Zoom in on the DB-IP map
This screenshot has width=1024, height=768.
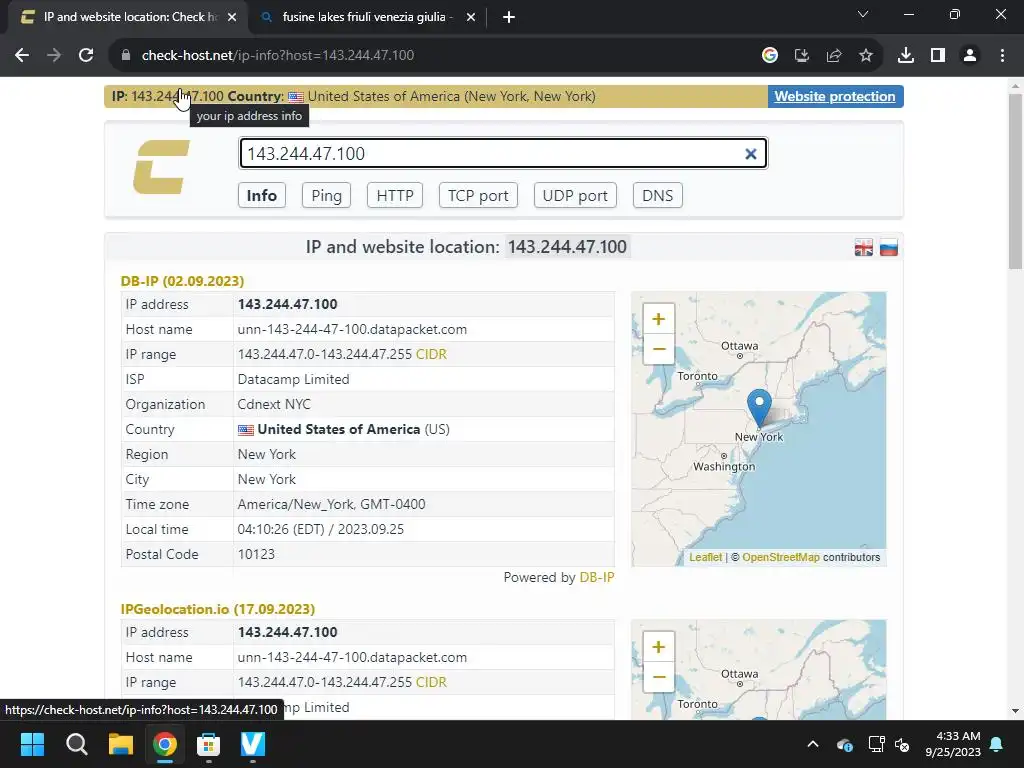[658, 319]
